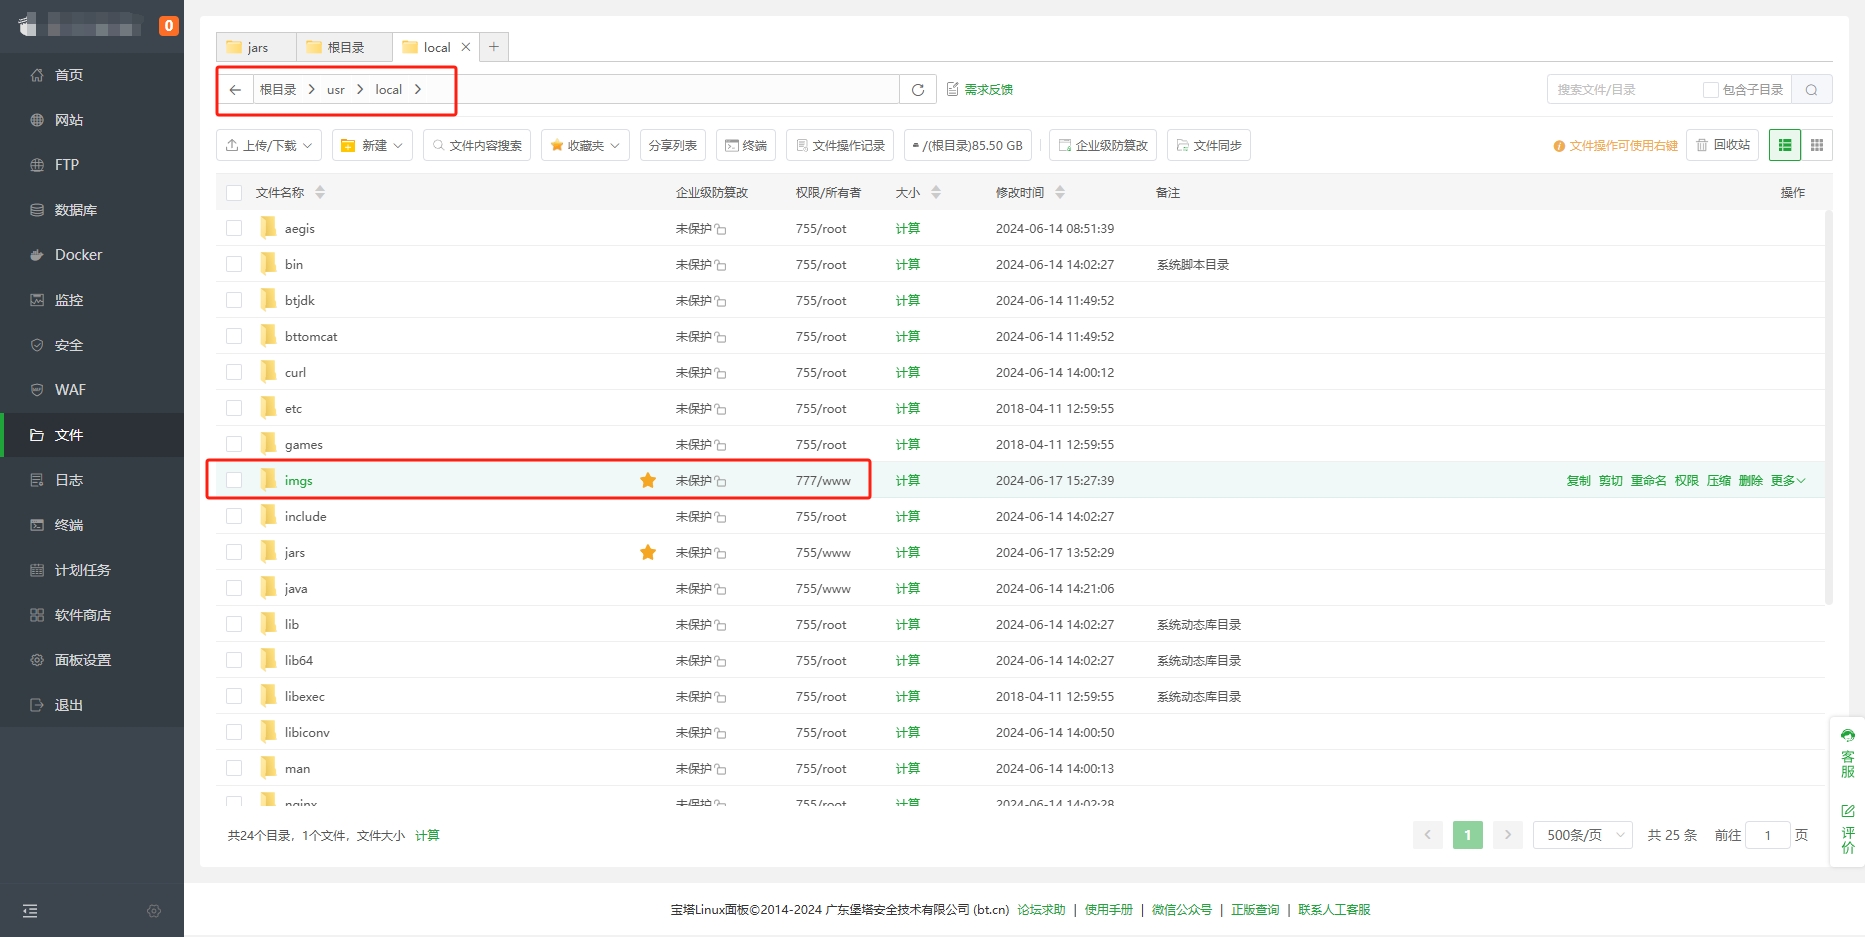1865x937 pixels.
Task: Open Docker in the sidebar
Action: pos(78,255)
